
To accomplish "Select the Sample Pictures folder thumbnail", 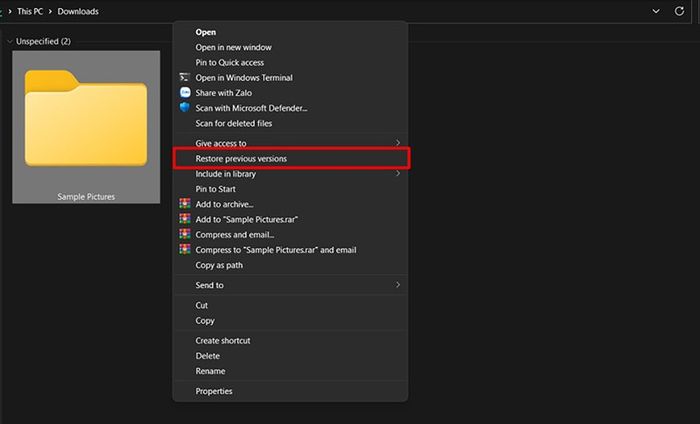I will coord(86,127).
